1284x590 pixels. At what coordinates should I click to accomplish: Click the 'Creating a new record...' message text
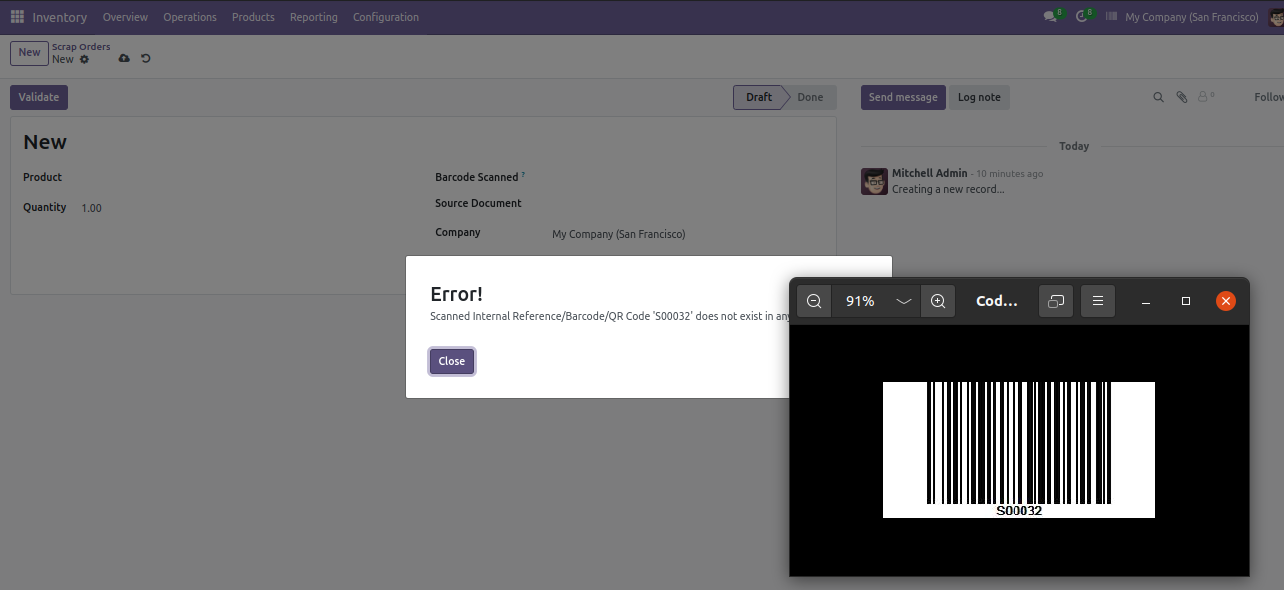pyautogui.click(x=948, y=189)
